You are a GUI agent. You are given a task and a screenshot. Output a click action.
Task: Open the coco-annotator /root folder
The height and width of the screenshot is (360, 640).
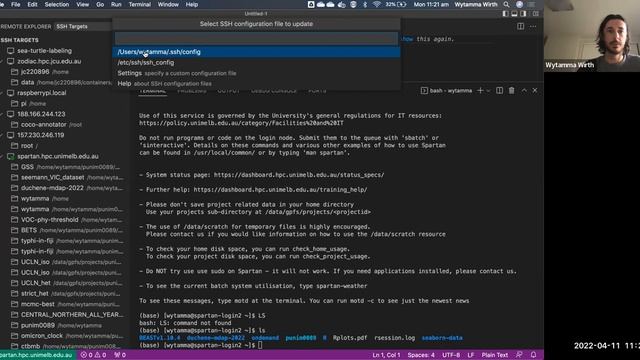pyautogui.click(x=47, y=124)
